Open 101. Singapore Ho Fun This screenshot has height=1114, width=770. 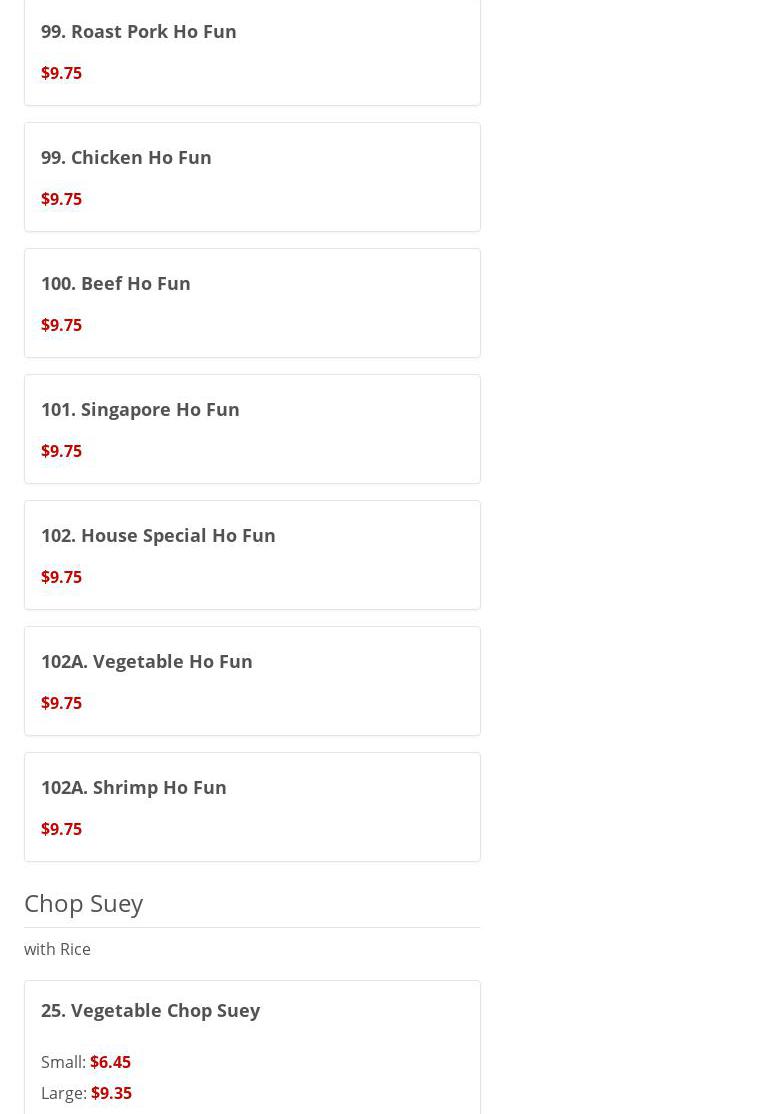point(140,409)
